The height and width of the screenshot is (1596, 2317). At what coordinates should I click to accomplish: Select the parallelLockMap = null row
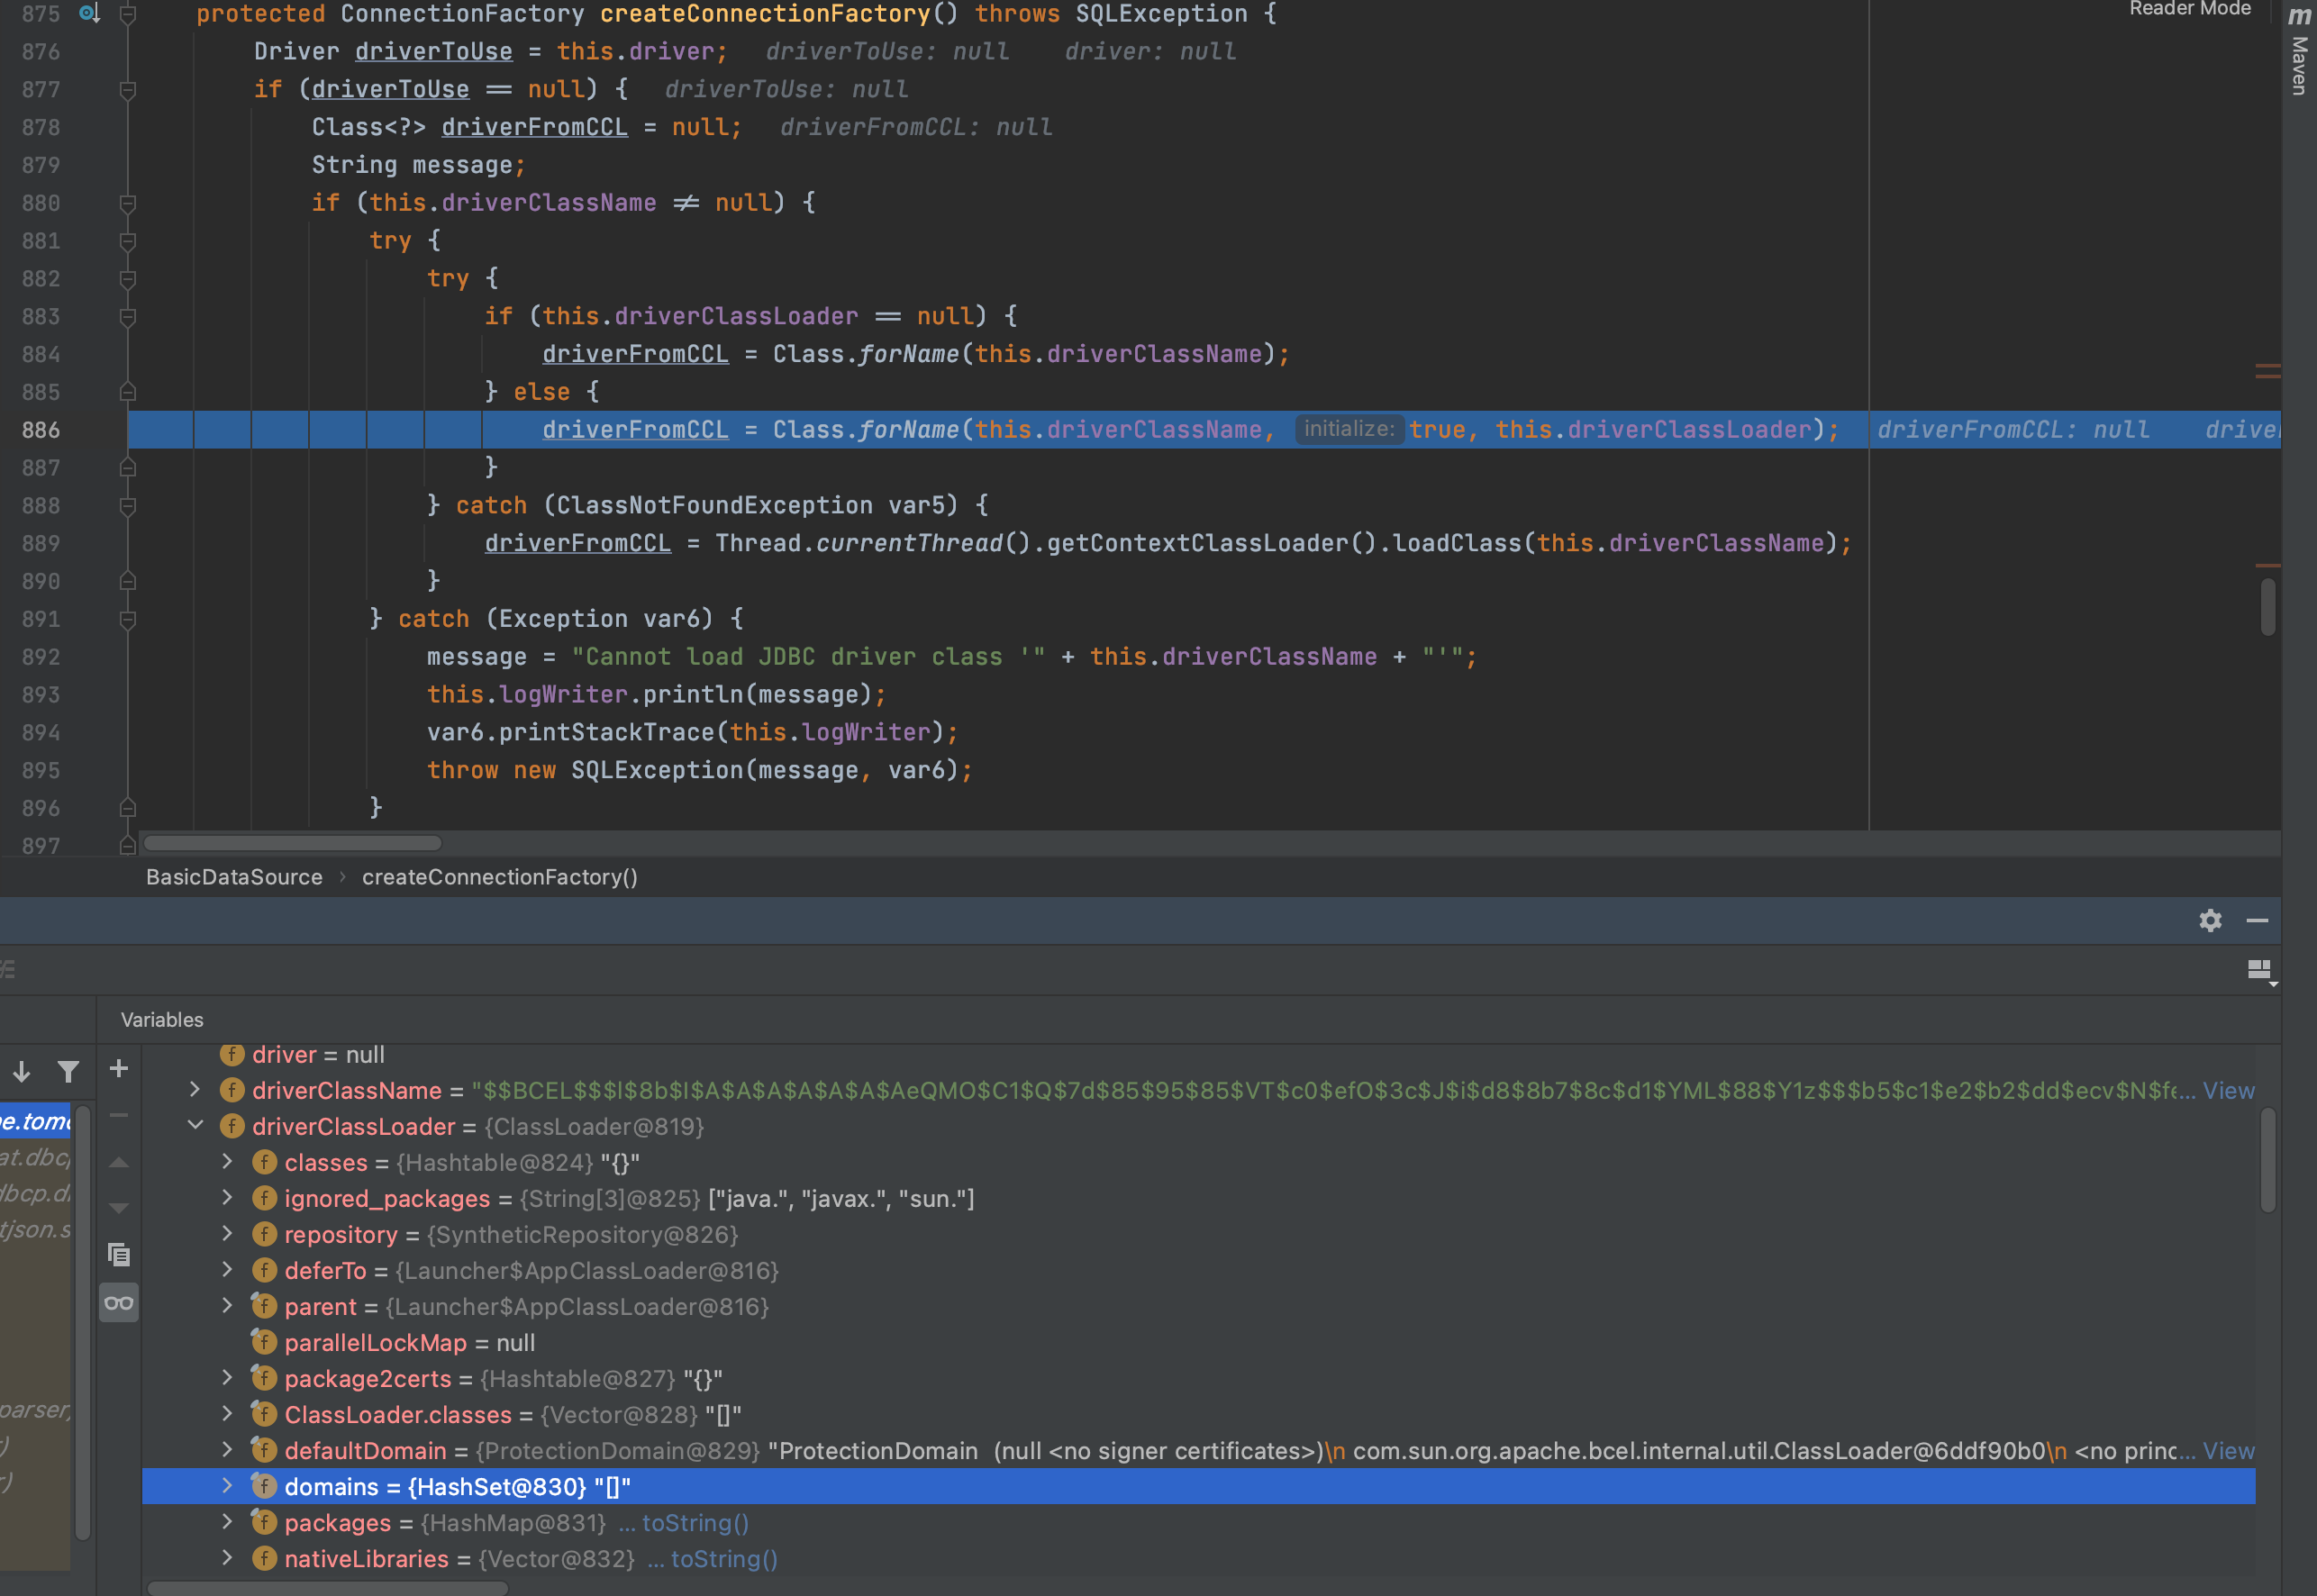1198,1342
